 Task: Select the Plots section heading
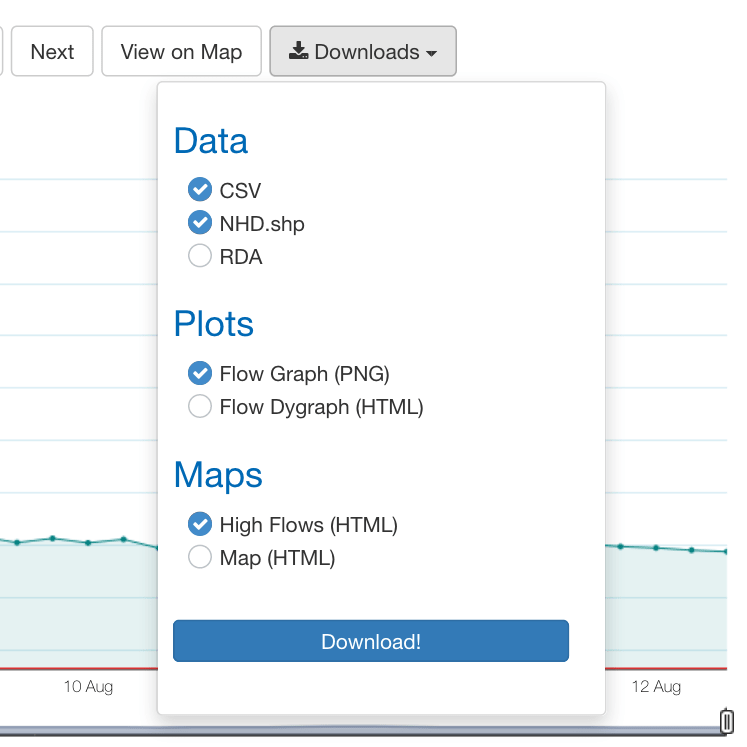pos(213,324)
